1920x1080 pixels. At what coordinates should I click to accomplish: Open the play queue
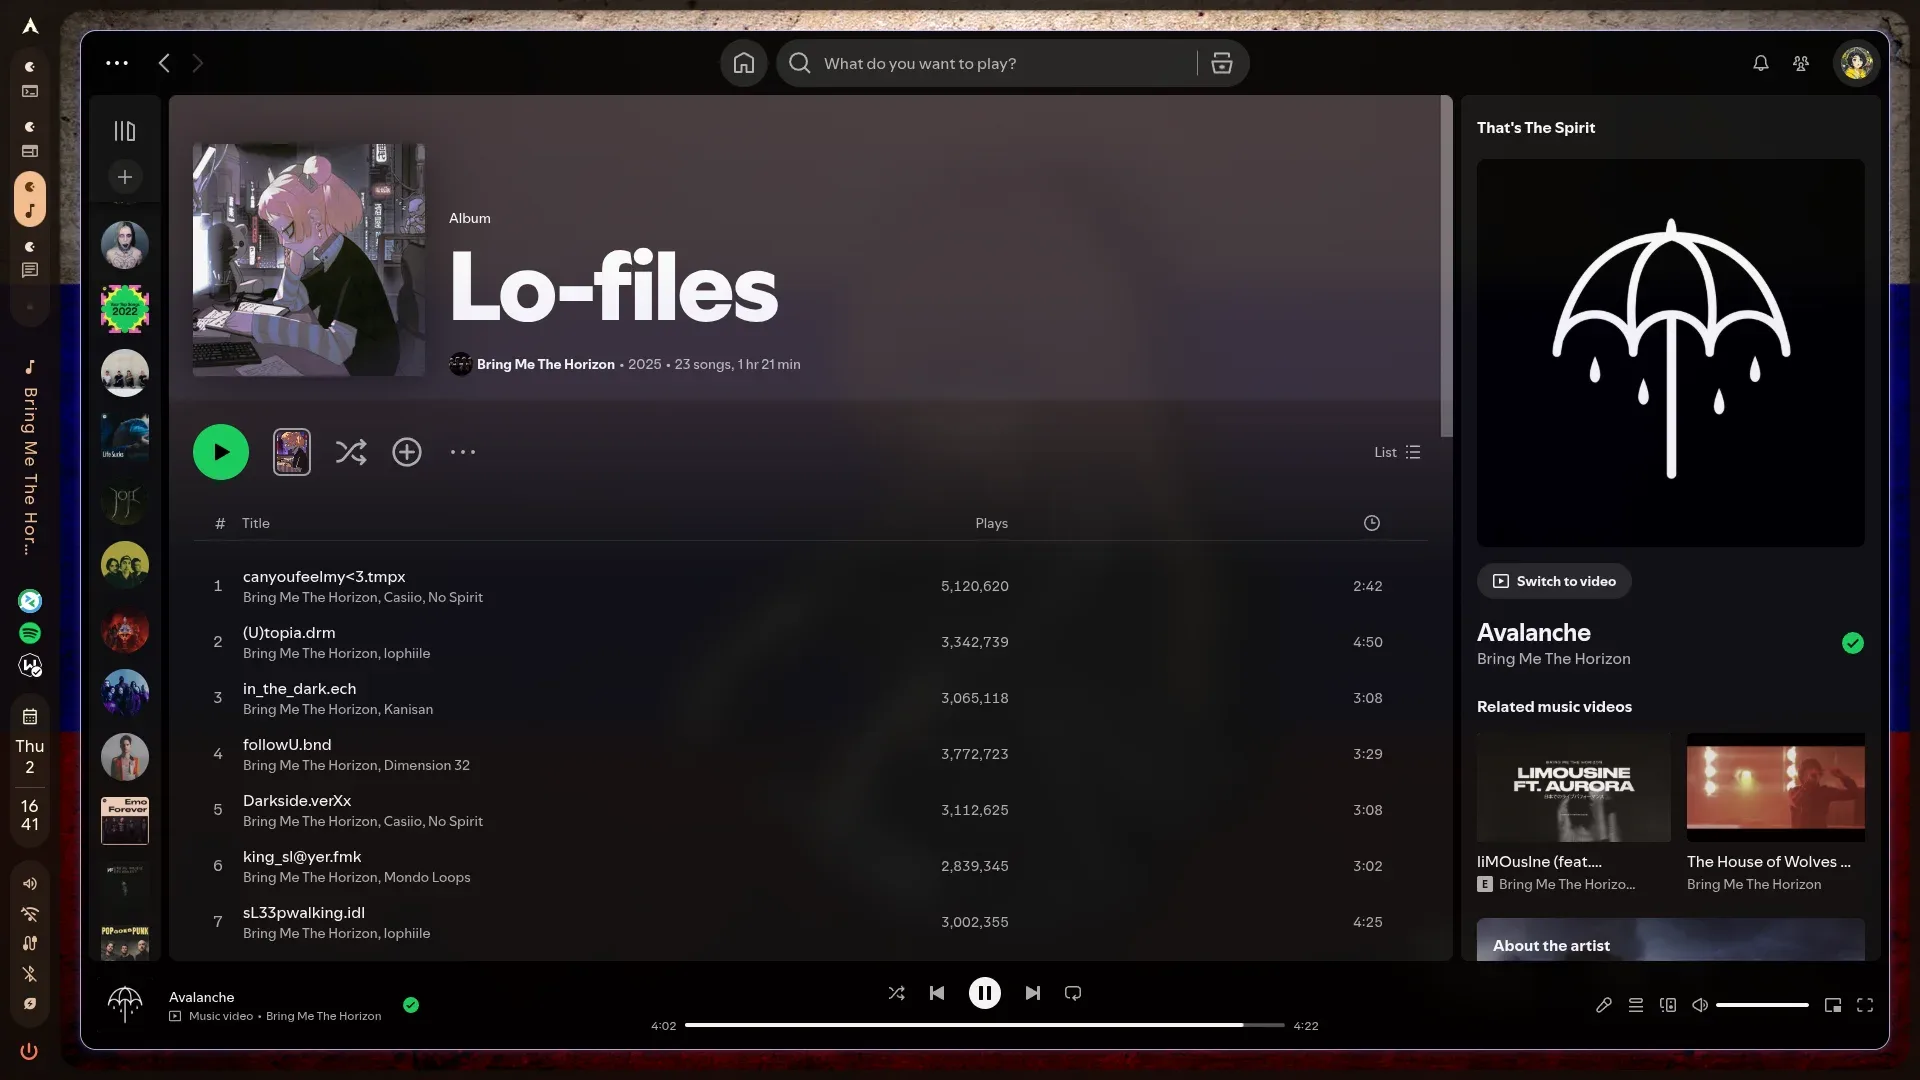tap(1636, 1005)
